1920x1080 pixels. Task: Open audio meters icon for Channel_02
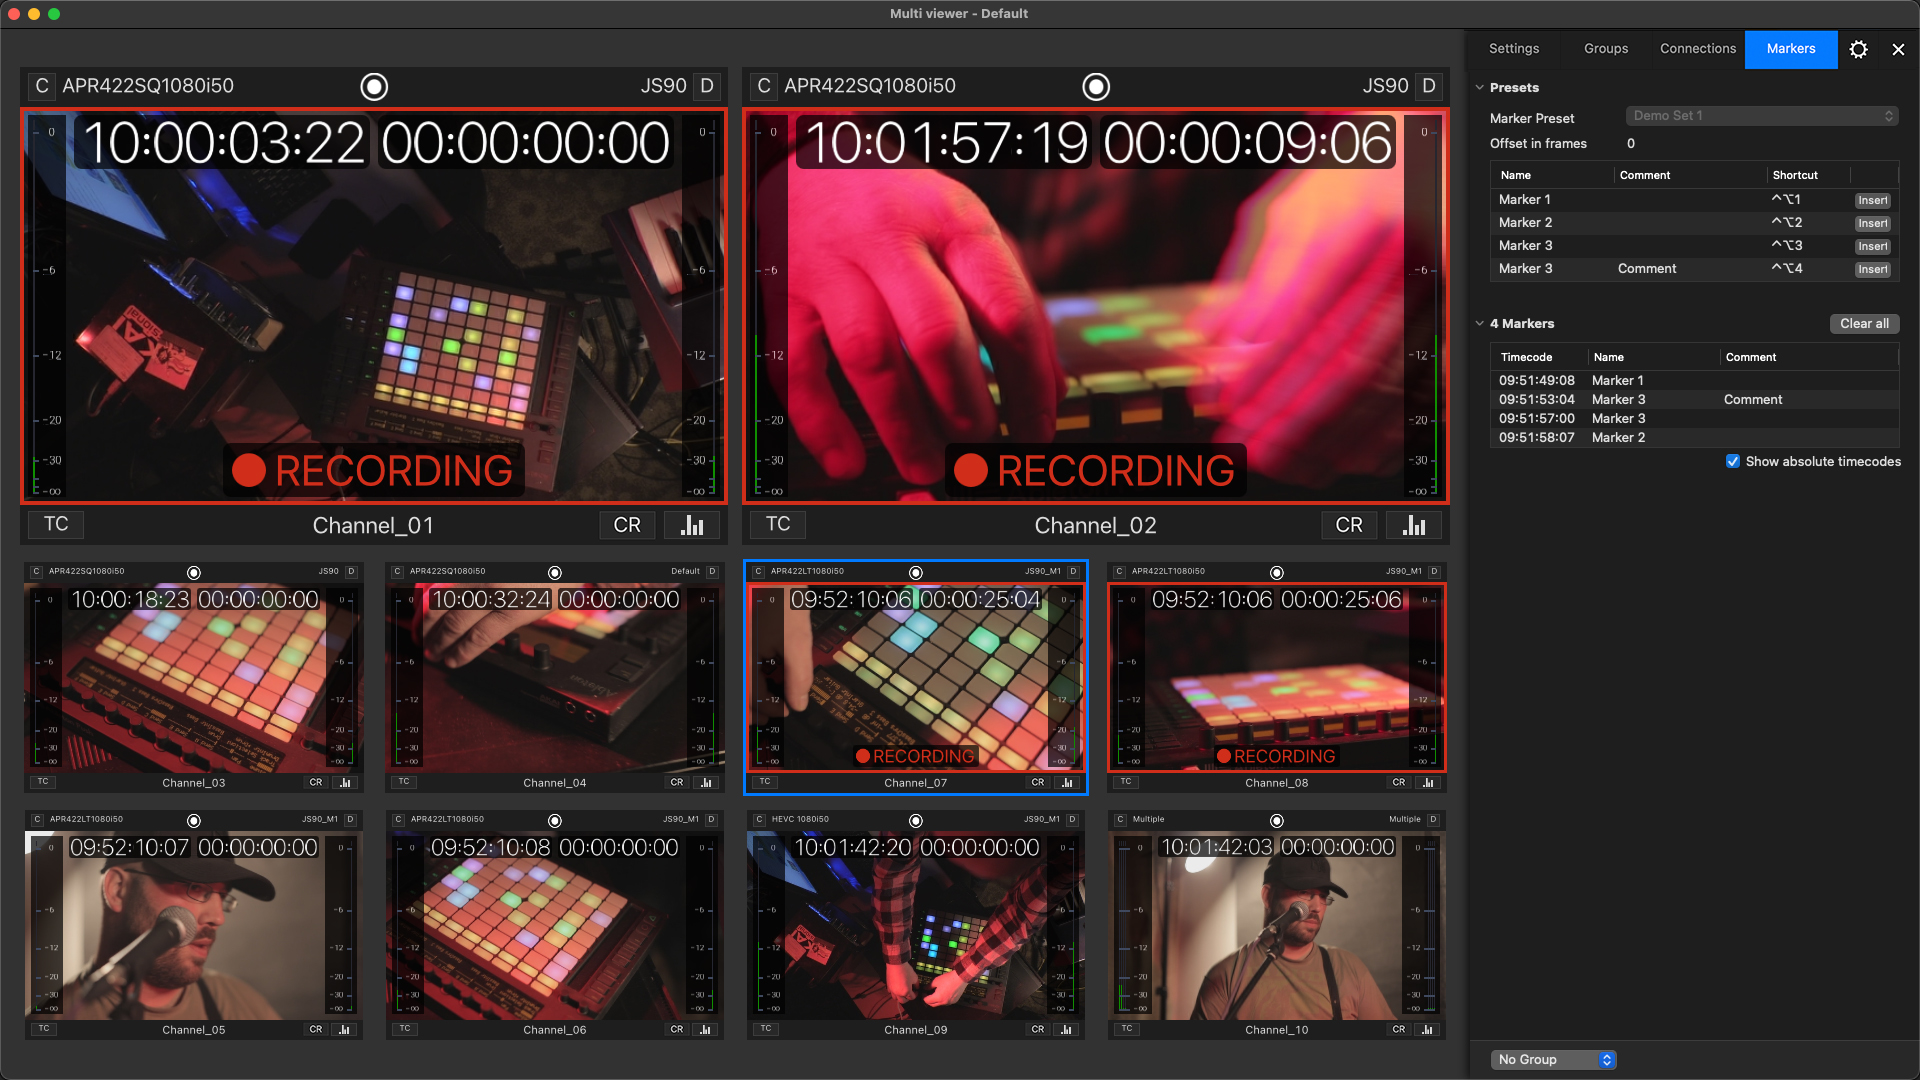tap(1414, 525)
